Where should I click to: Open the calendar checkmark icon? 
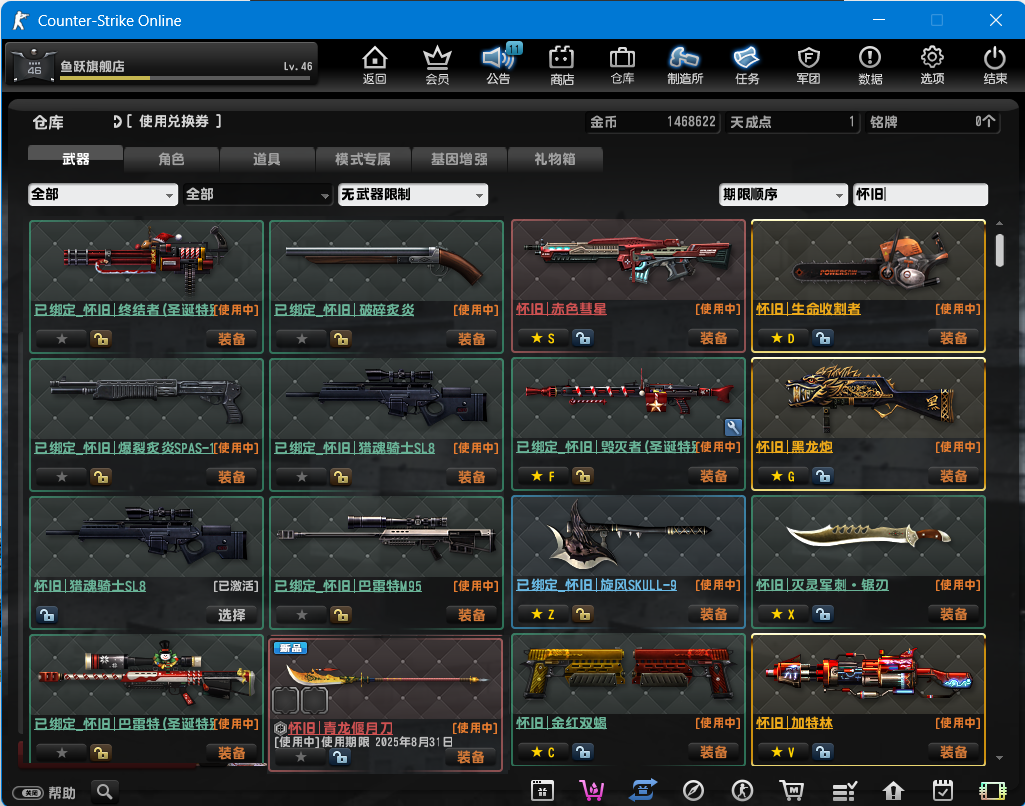(x=942, y=790)
